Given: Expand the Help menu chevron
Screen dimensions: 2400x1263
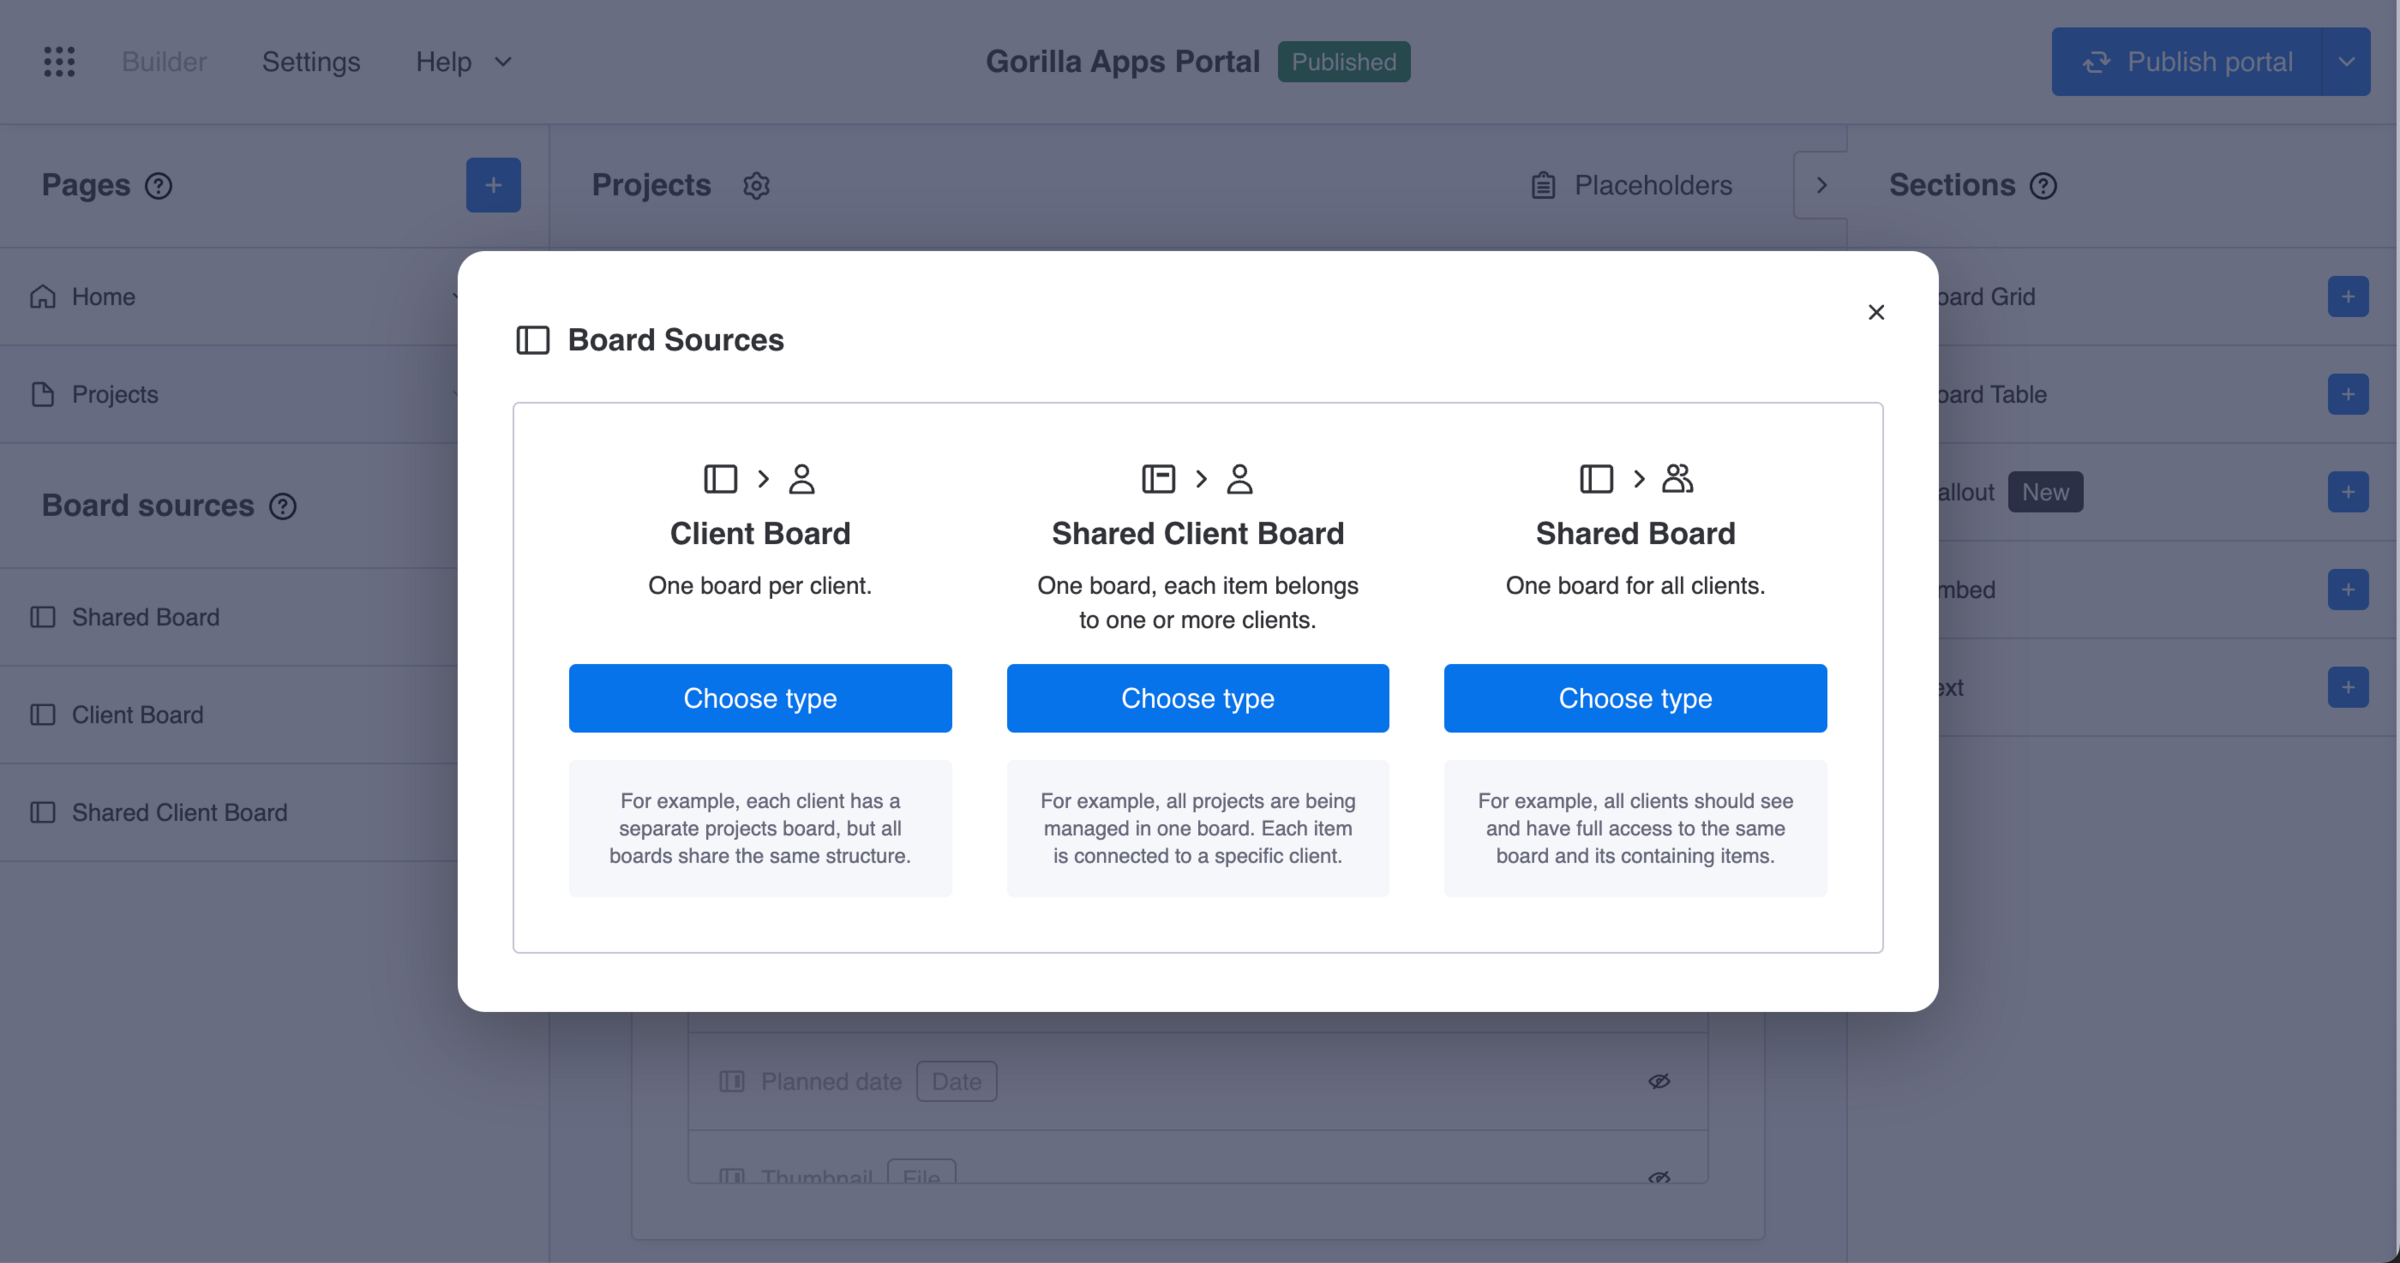Looking at the screenshot, I should click(503, 62).
